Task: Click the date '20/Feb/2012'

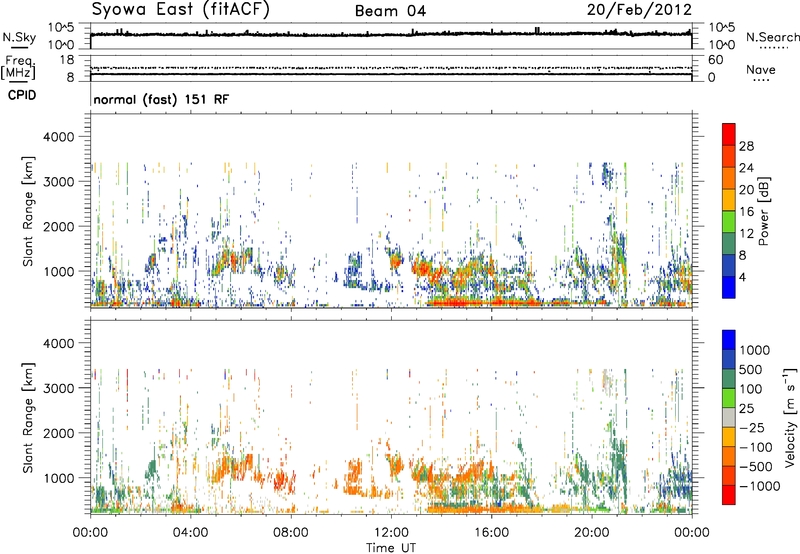Action: click(639, 10)
